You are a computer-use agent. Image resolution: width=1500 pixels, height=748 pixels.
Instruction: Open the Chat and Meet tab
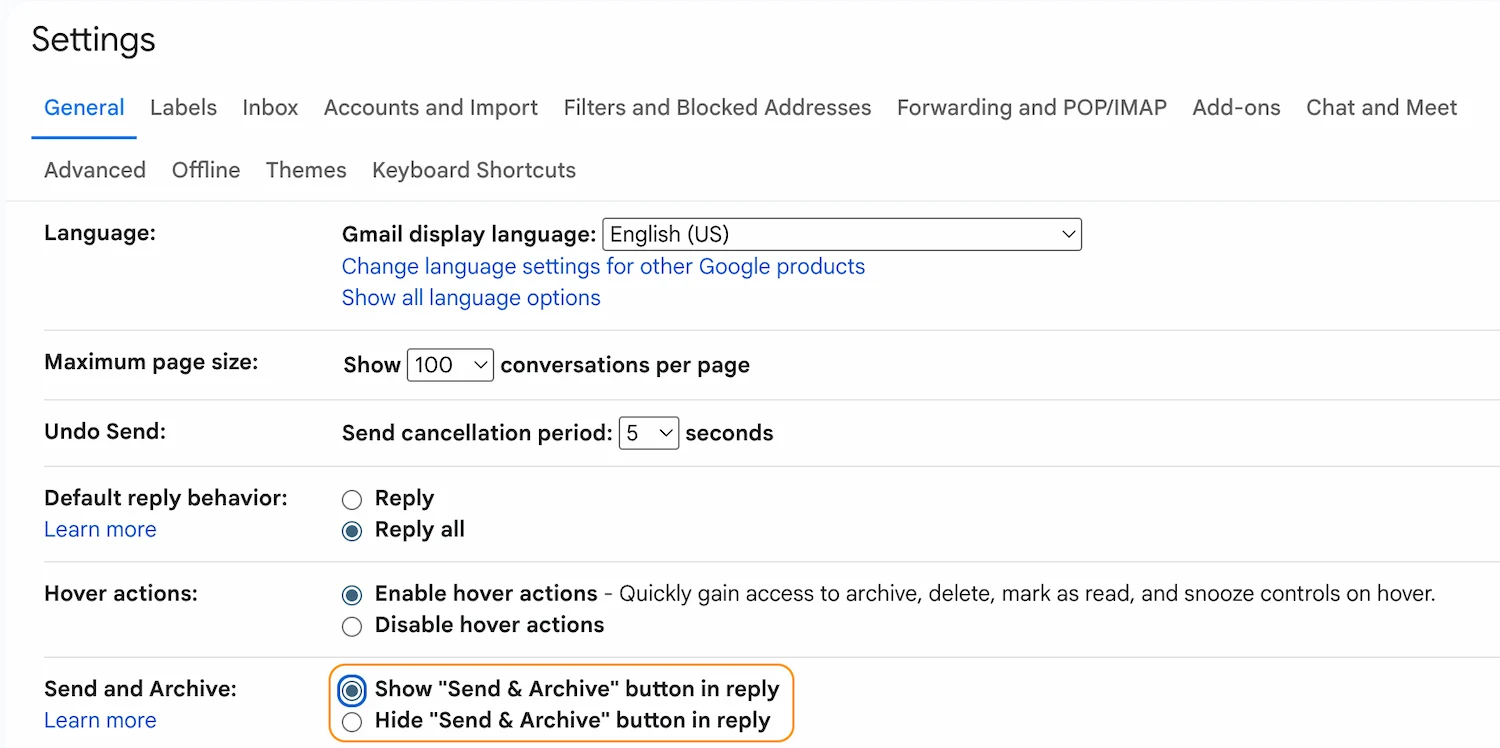tap(1382, 108)
